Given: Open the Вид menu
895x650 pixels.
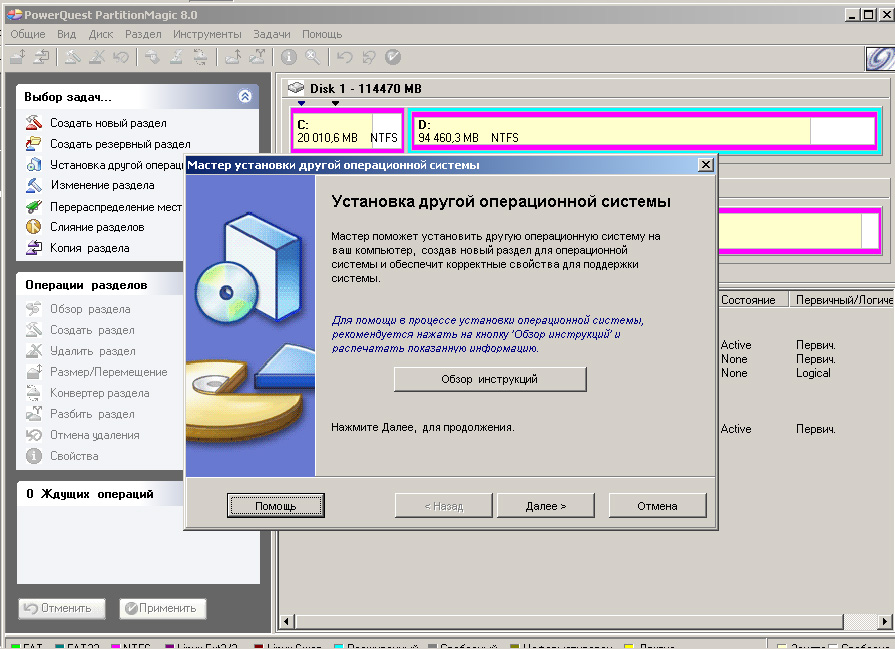Looking at the screenshot, I should pyautogui.click(x=67, y=34).
